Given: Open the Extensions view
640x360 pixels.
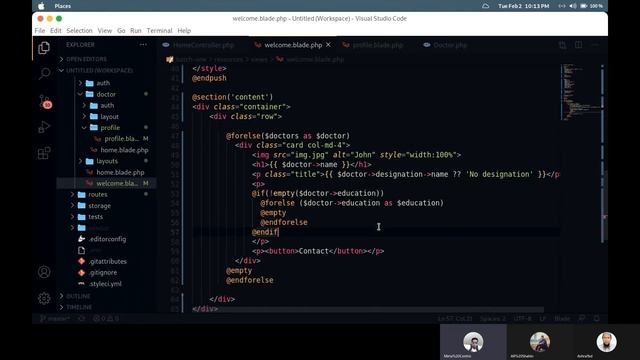Looking at the screenshot, I should (x=44, y=153).
